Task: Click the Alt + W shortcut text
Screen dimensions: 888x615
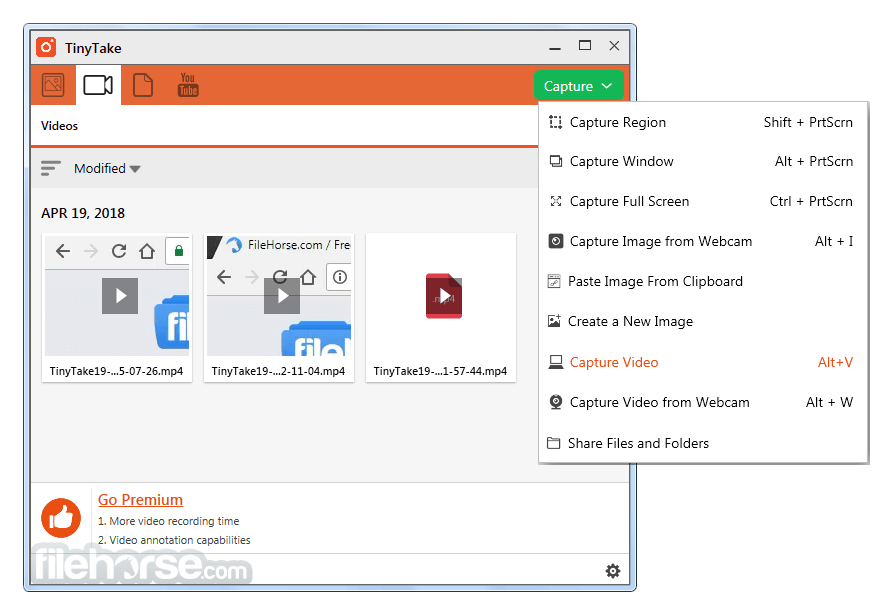Action: 829,402
